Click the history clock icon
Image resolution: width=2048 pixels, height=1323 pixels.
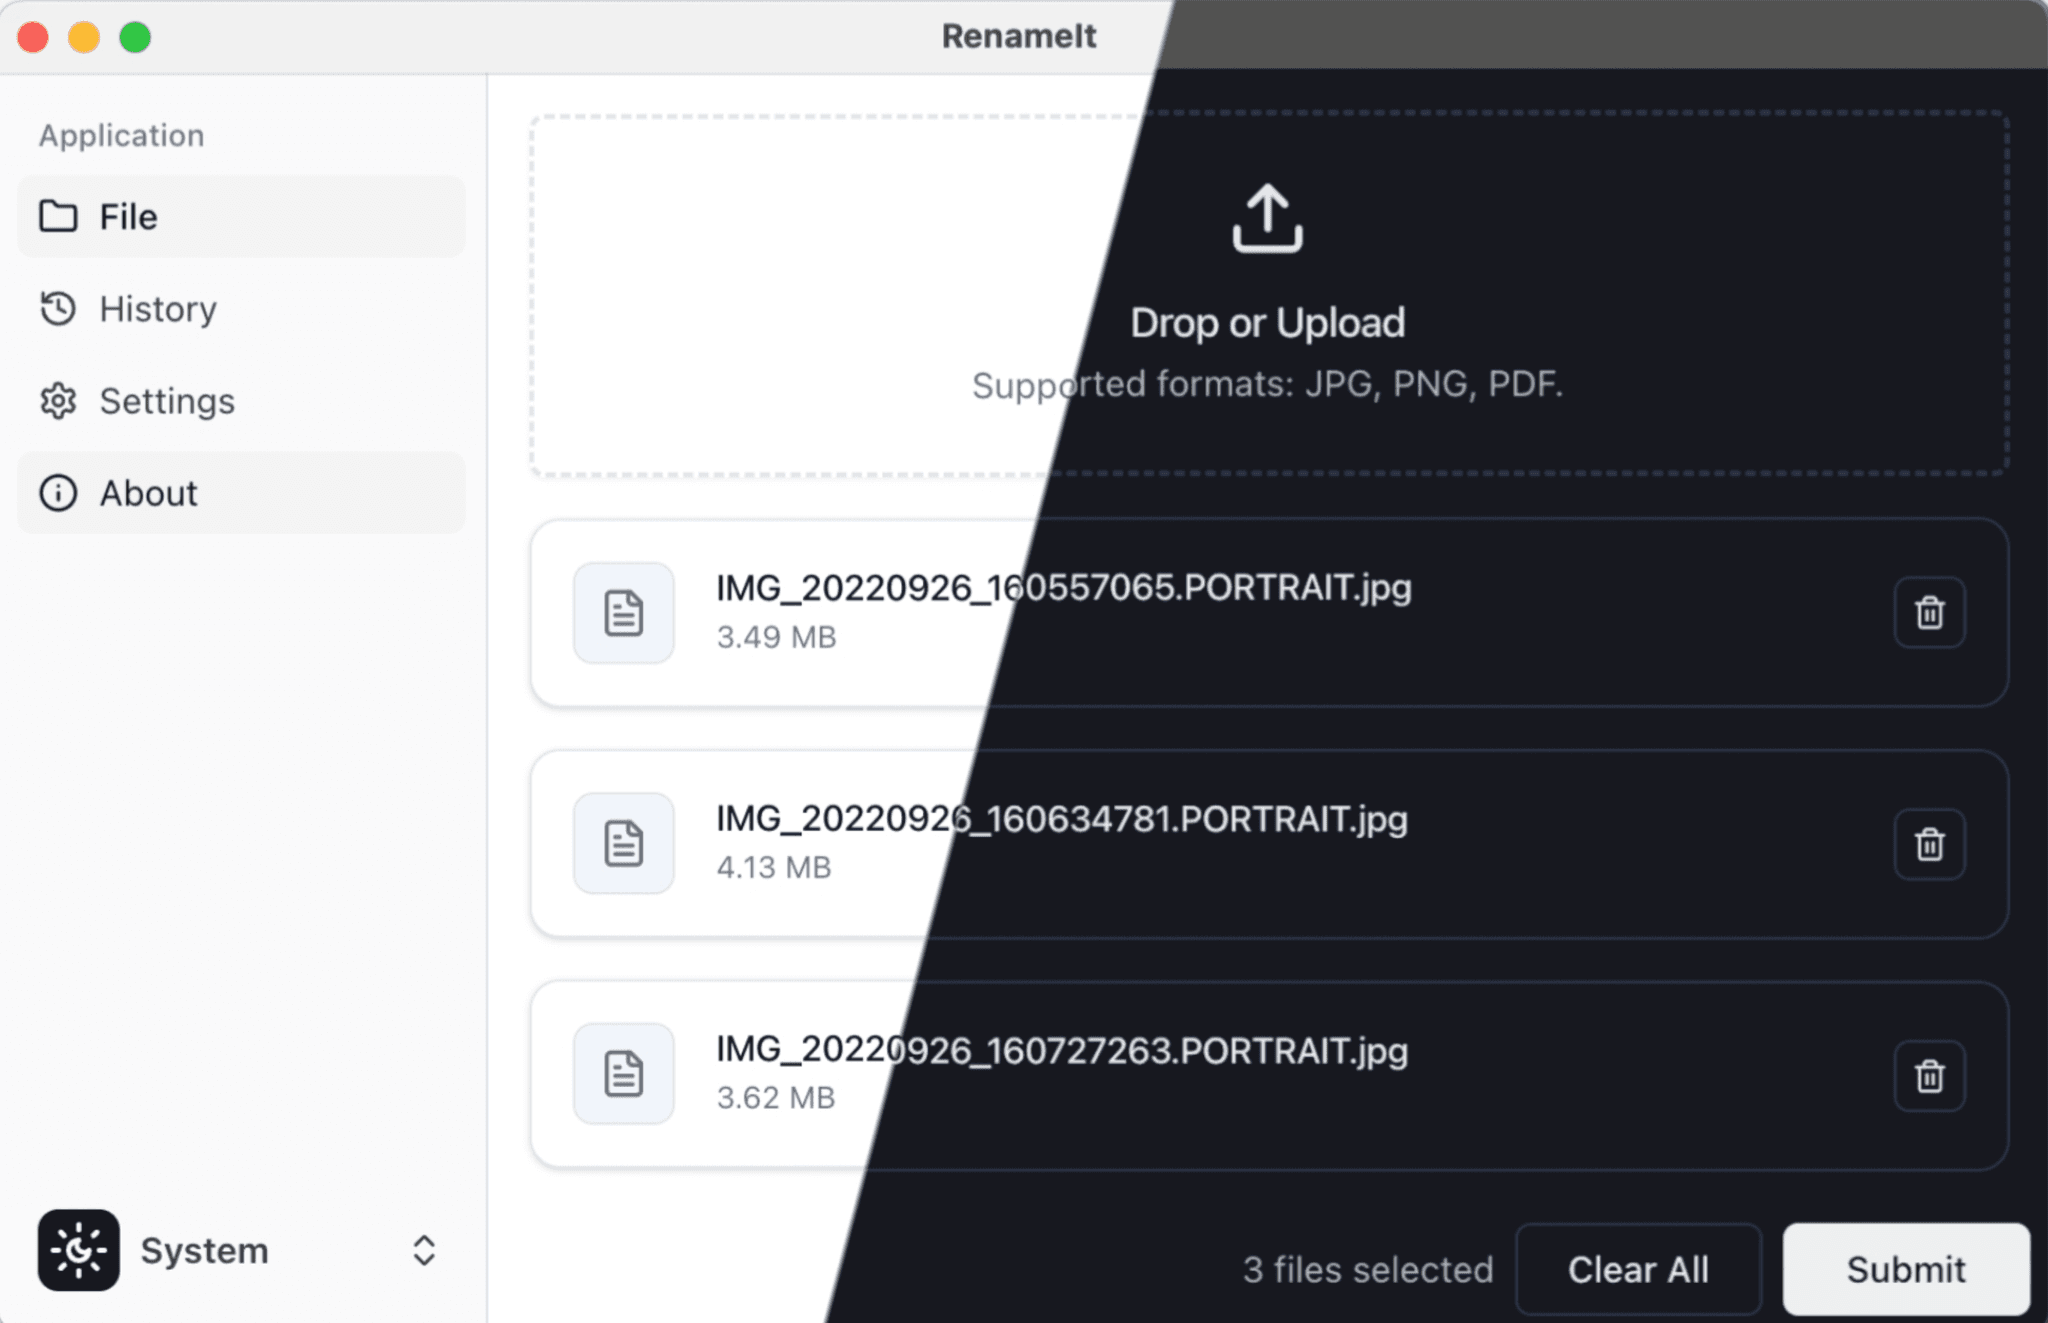coord(58,309)
